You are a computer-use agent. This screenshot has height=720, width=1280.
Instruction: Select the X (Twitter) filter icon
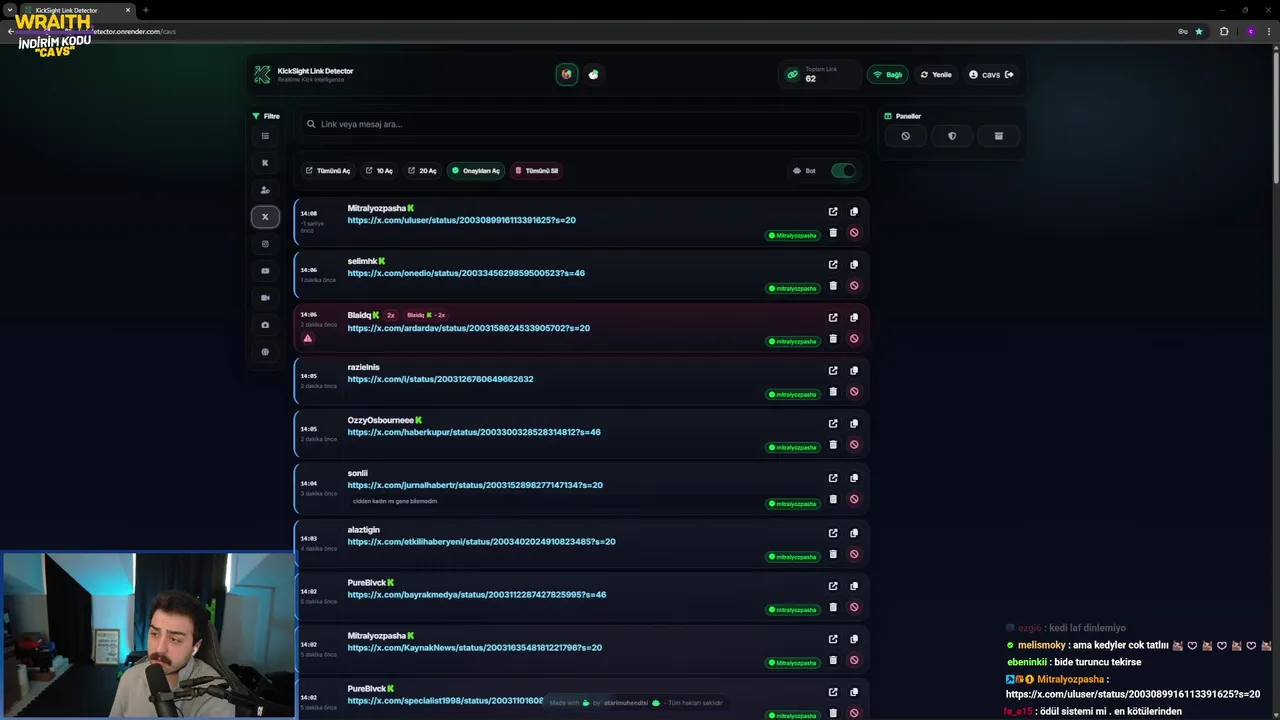pos(265,217)
